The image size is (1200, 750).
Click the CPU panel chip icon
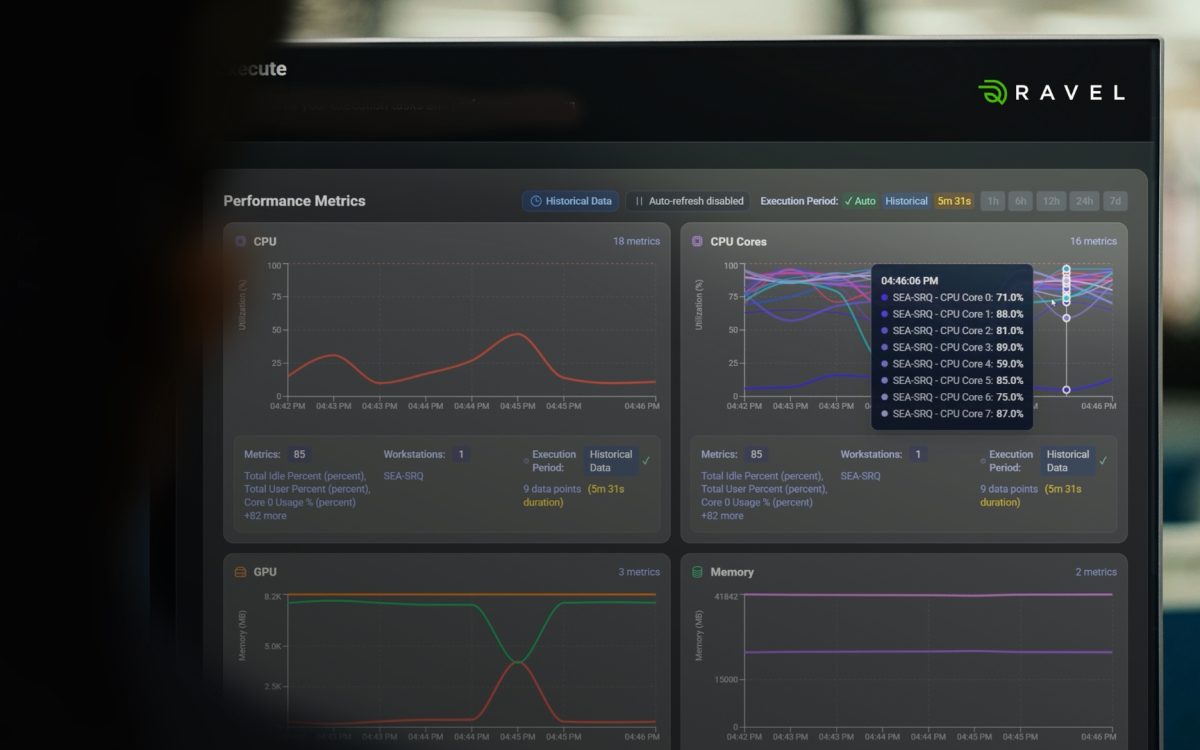point(240,242)
